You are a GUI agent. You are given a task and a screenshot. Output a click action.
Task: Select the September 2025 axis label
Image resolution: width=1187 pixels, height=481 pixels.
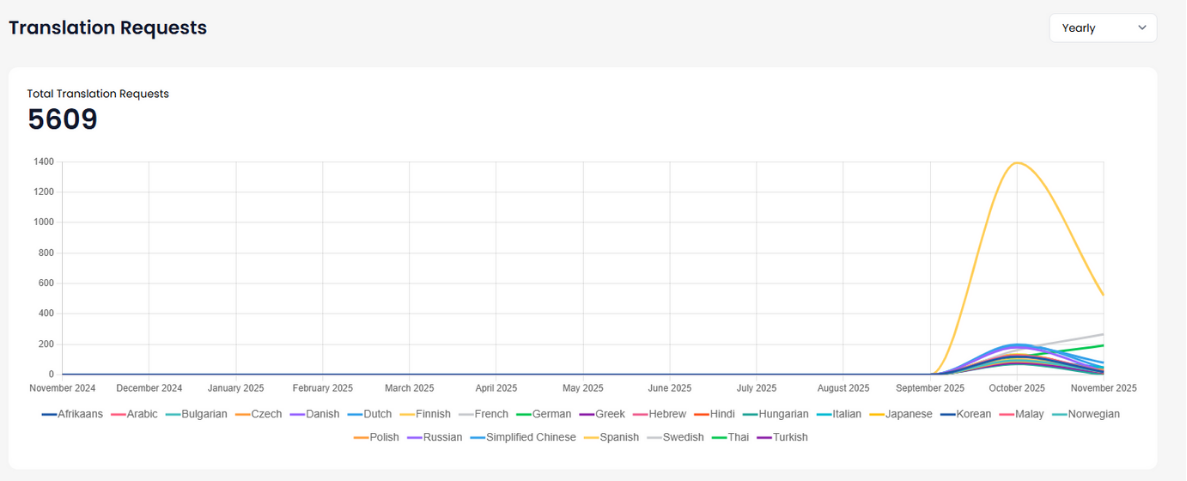[930, 388]
